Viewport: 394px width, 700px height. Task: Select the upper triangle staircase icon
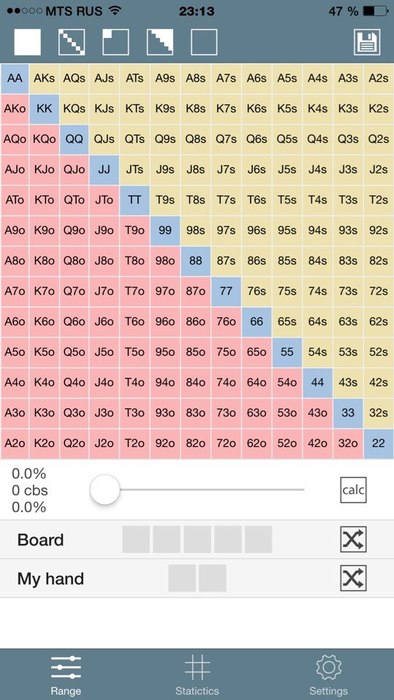coord(160,42)
